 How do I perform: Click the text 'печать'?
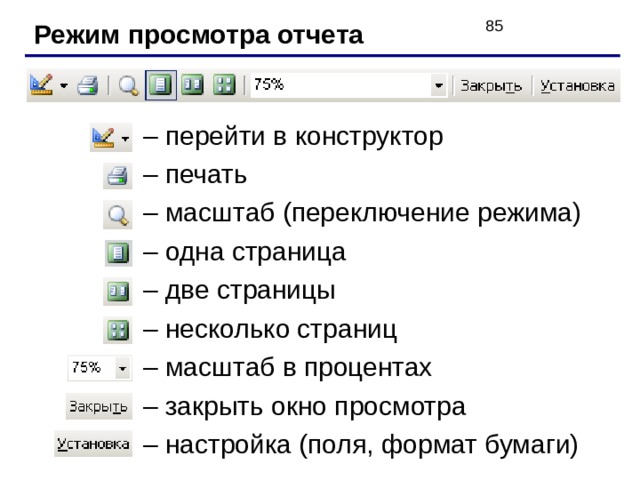[206, 176]
